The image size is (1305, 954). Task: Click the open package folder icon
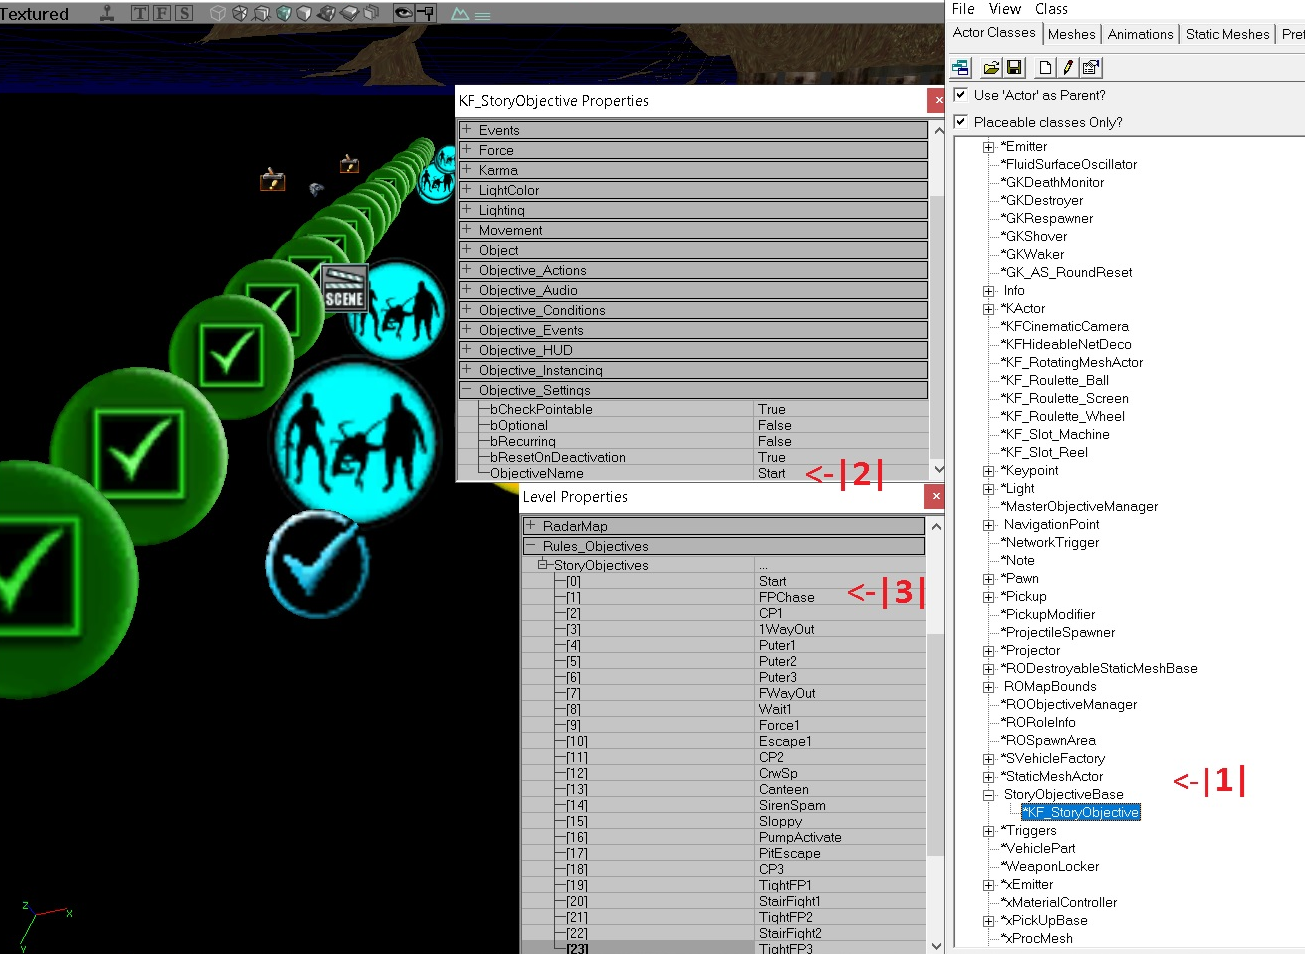(x=991, y=67)
